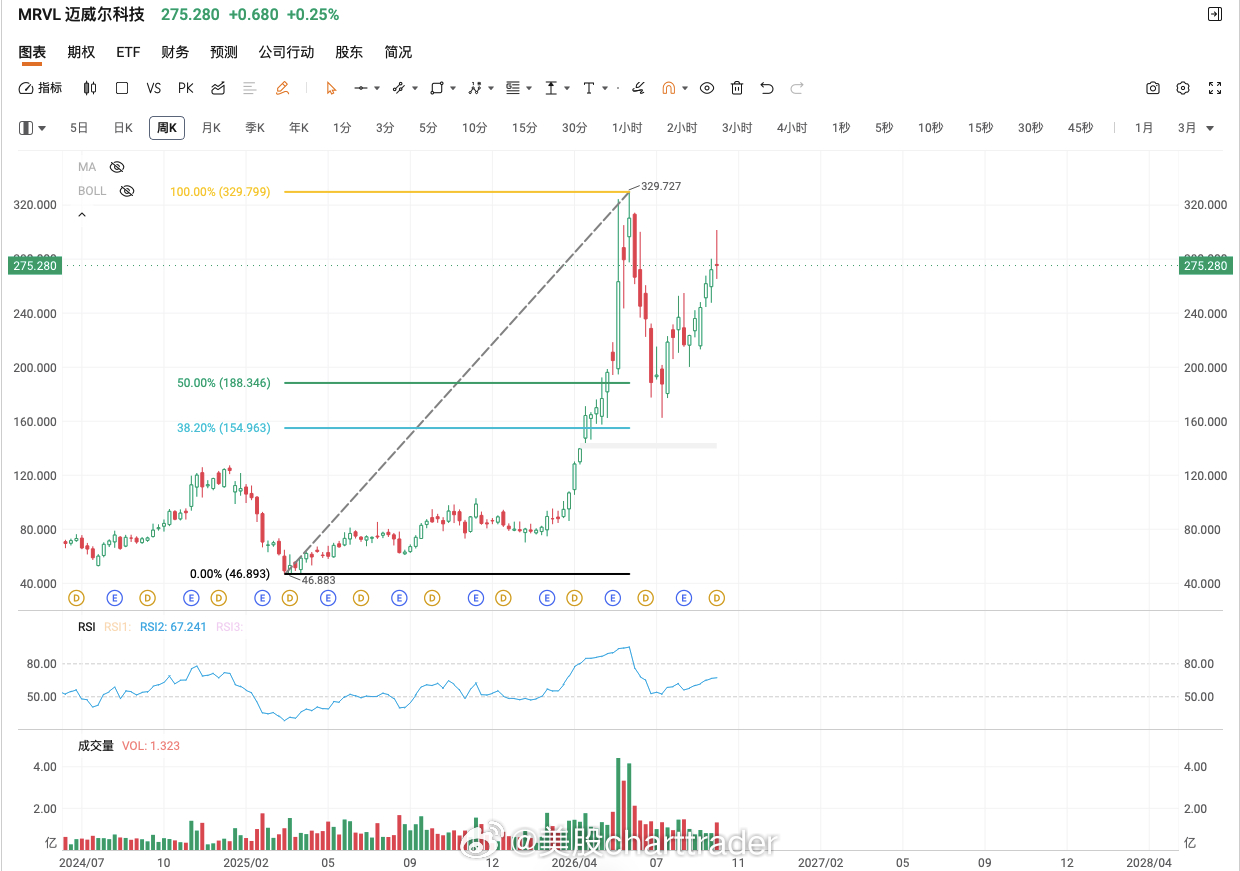Delete drawings with the trash icon
Viewport: 1240px width, 871px height.
click(737, 88)
